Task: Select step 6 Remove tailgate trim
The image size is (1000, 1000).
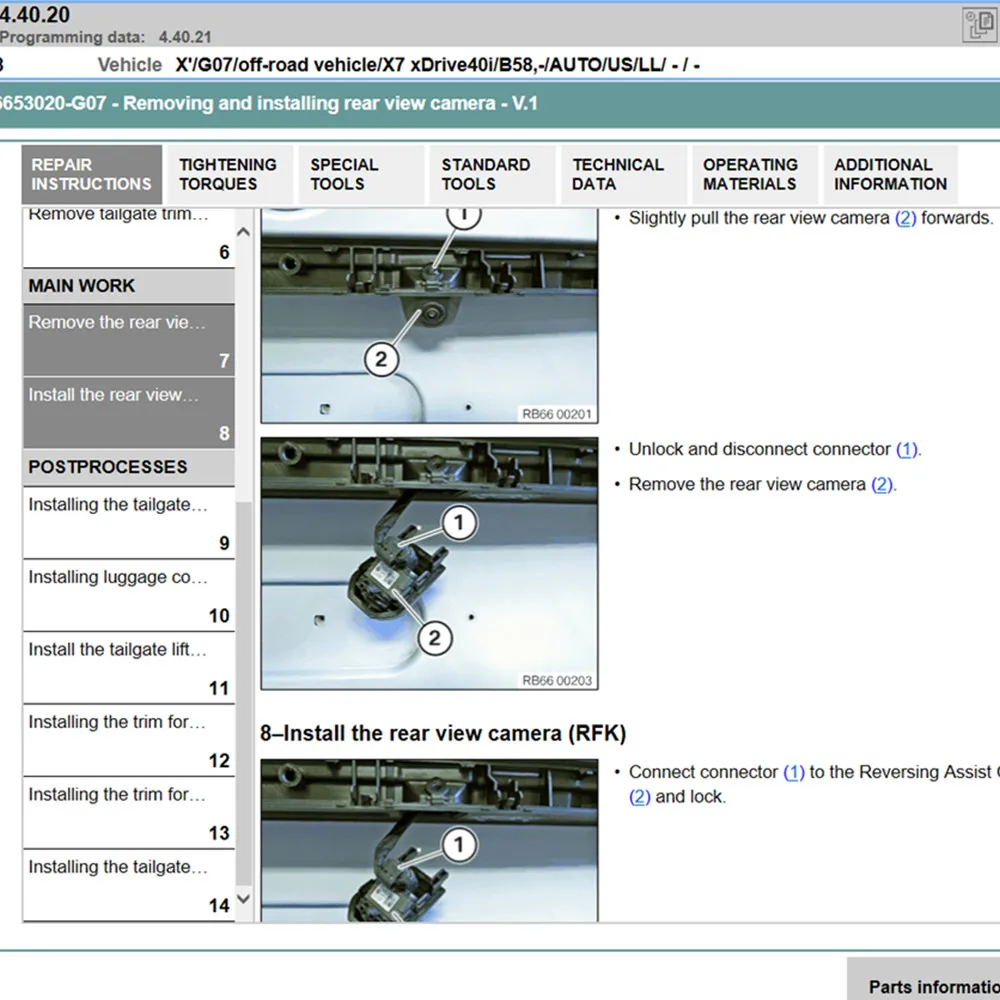Action: [129, 237]
